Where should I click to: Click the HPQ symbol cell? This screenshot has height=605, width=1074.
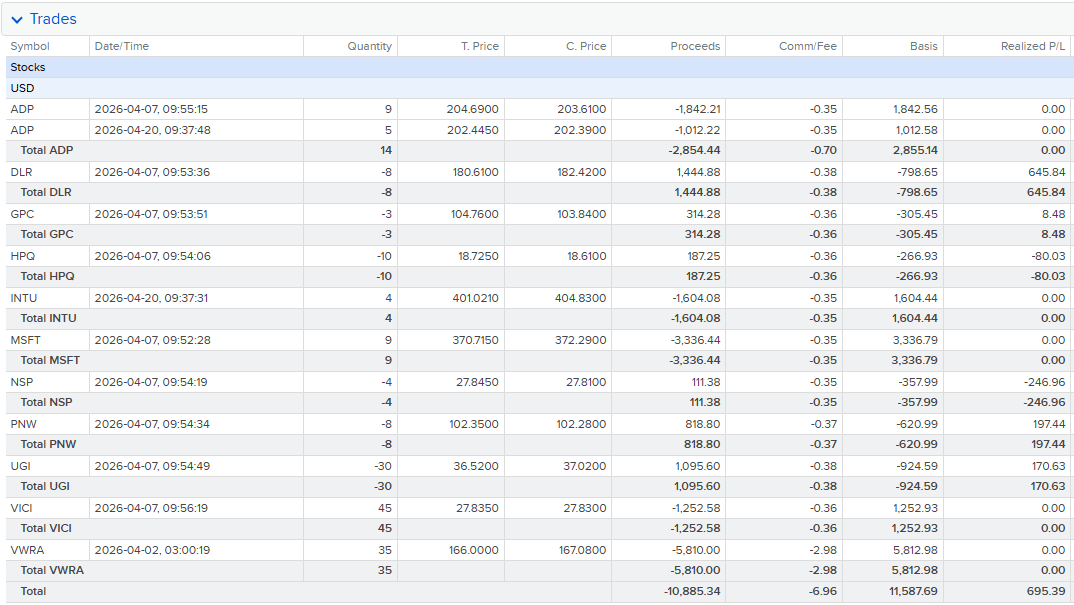(x=23, y=256)
